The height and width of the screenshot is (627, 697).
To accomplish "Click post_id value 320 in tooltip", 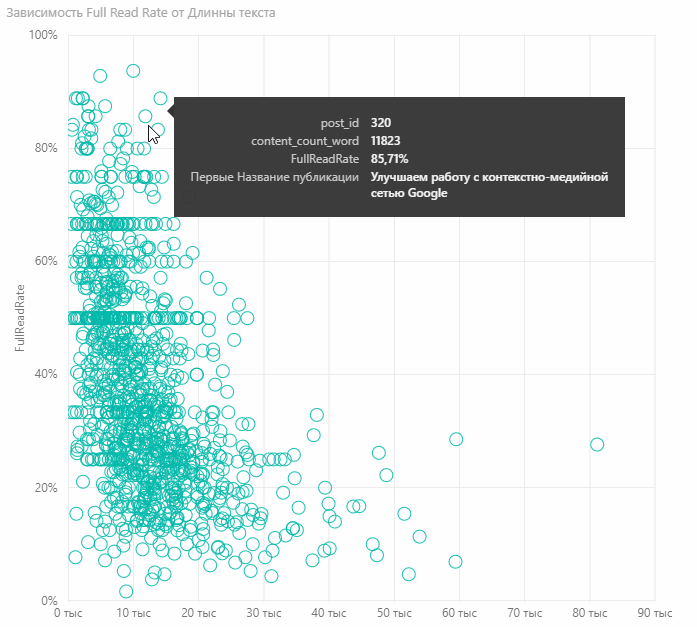I will coord(381,123).
